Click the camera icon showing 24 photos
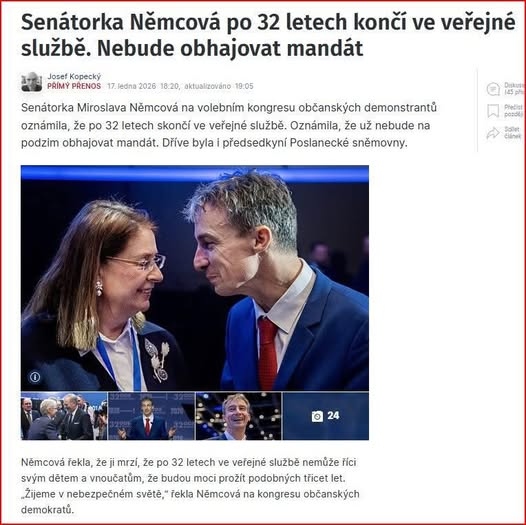This screenshot has height=525, width=526. click(x=317, y=416)
